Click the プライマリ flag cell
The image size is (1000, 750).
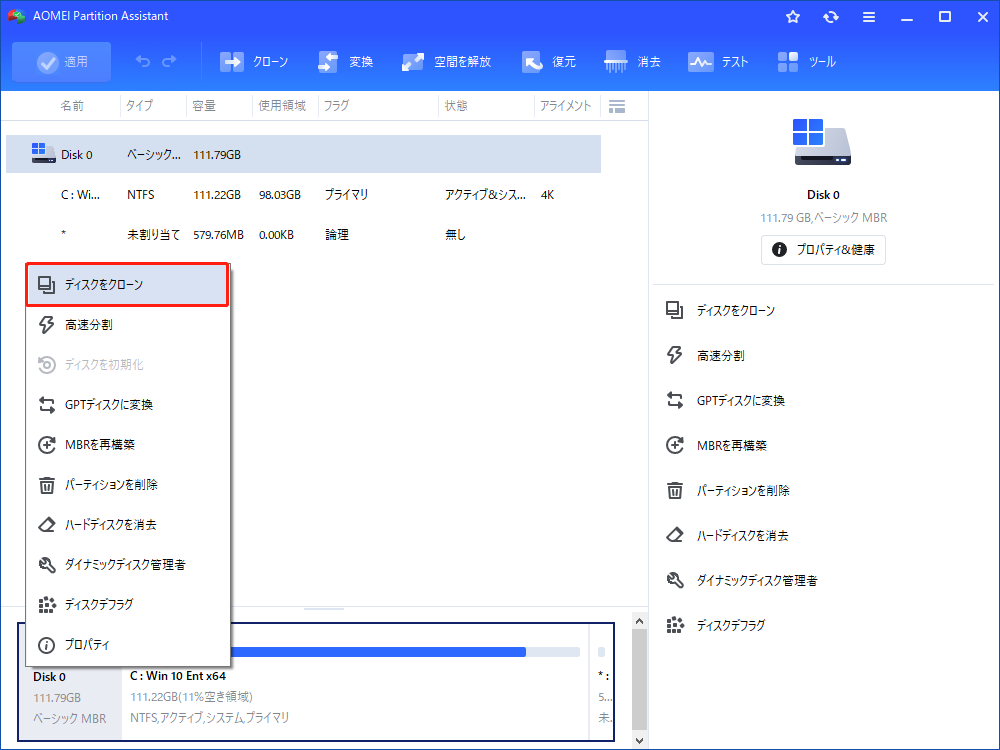(346, 195)
